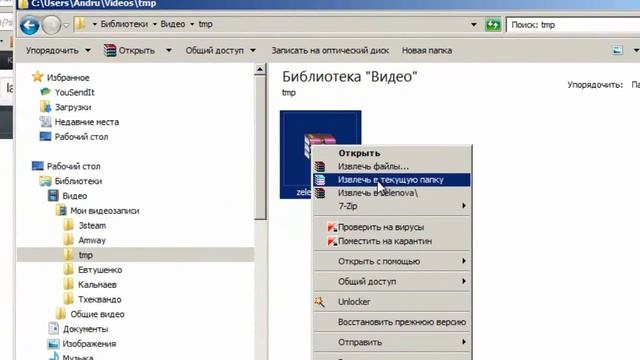Open the recent pages dropdown beside Forward
Screen dimensions: 640x360
(66, 25)
